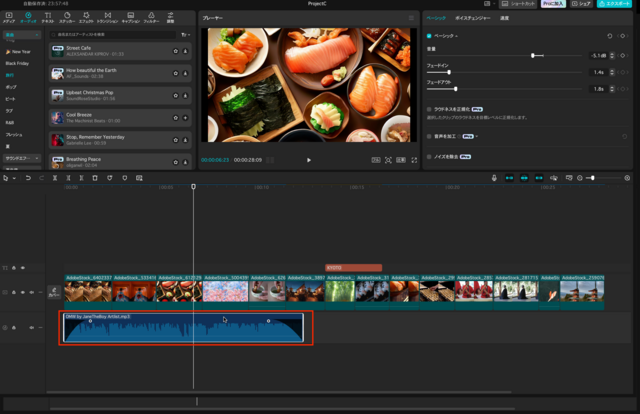Open the Transitions (トランジション) tab

coord(107,18)
